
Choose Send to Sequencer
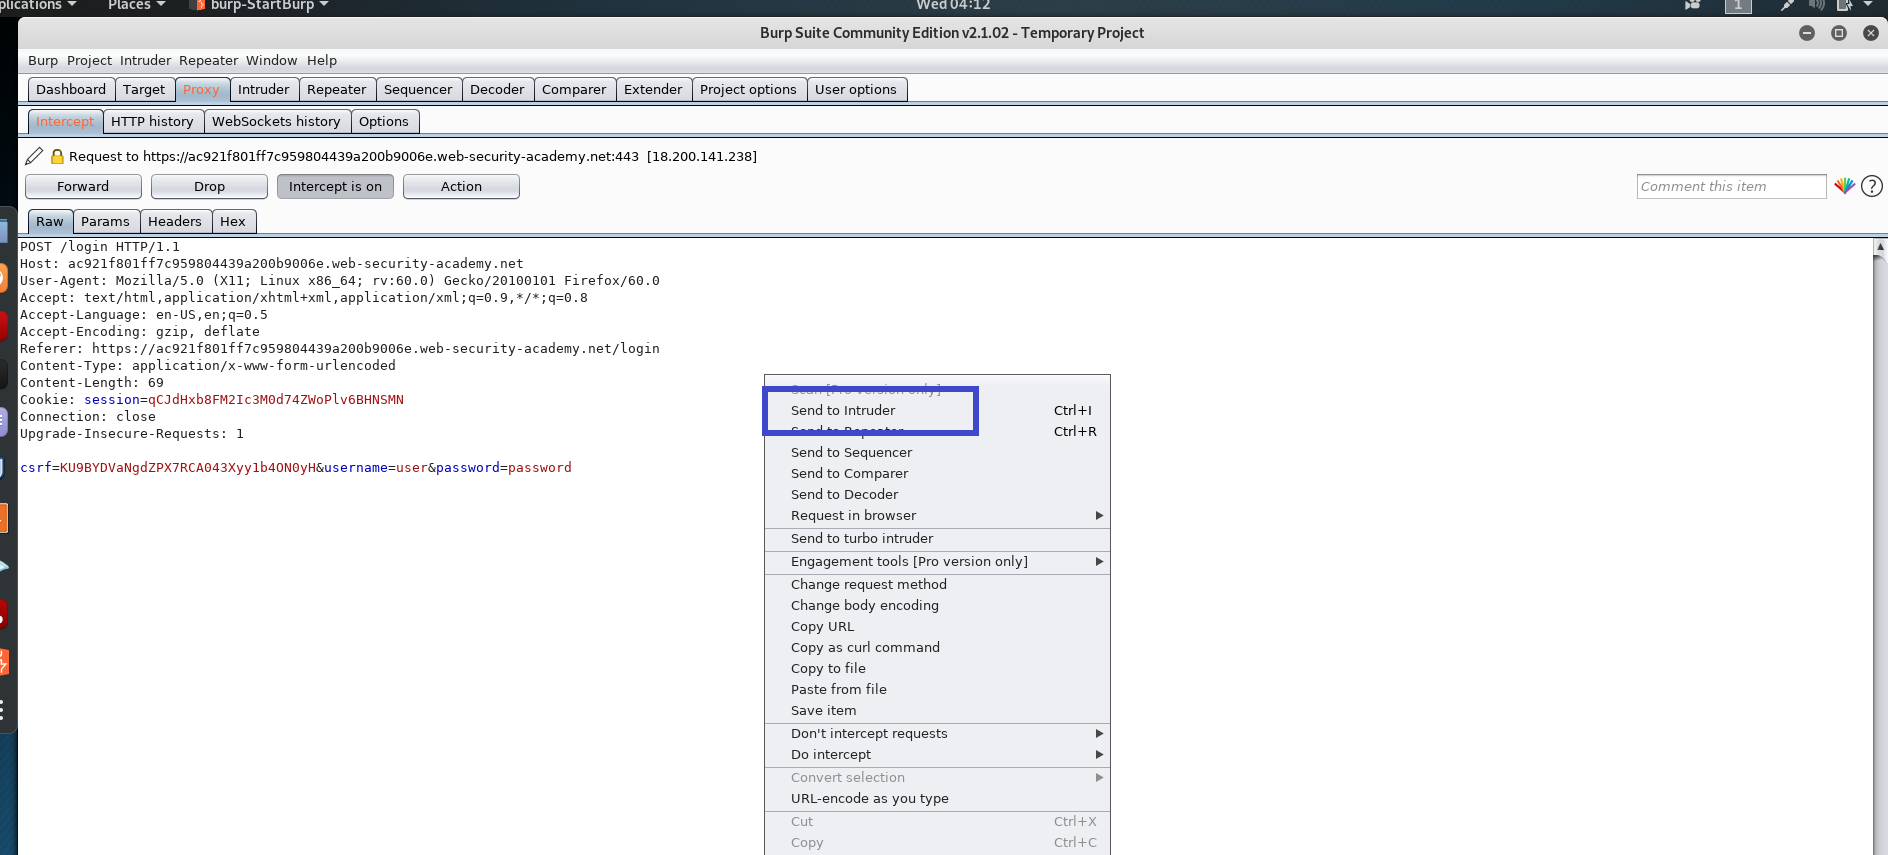937,453
